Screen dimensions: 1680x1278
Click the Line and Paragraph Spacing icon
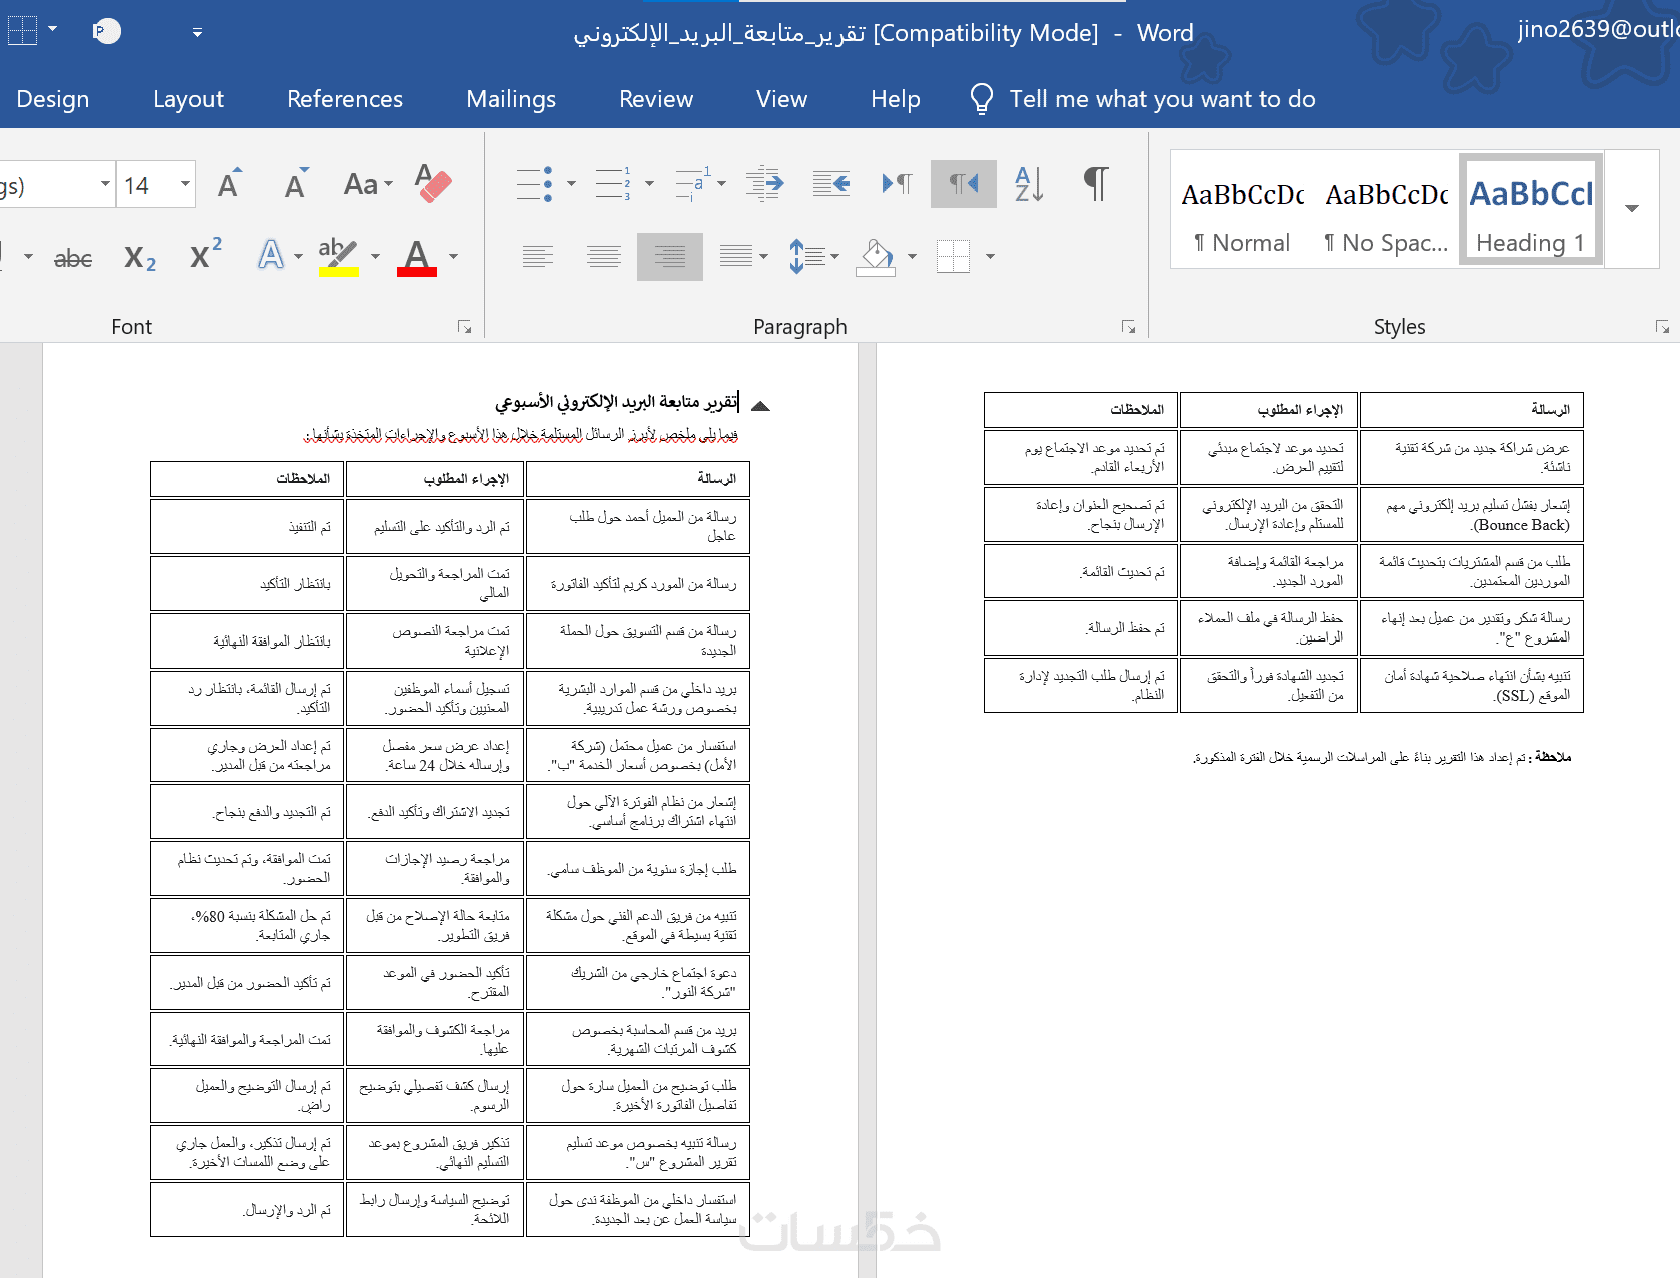click(x=806, y=256)
